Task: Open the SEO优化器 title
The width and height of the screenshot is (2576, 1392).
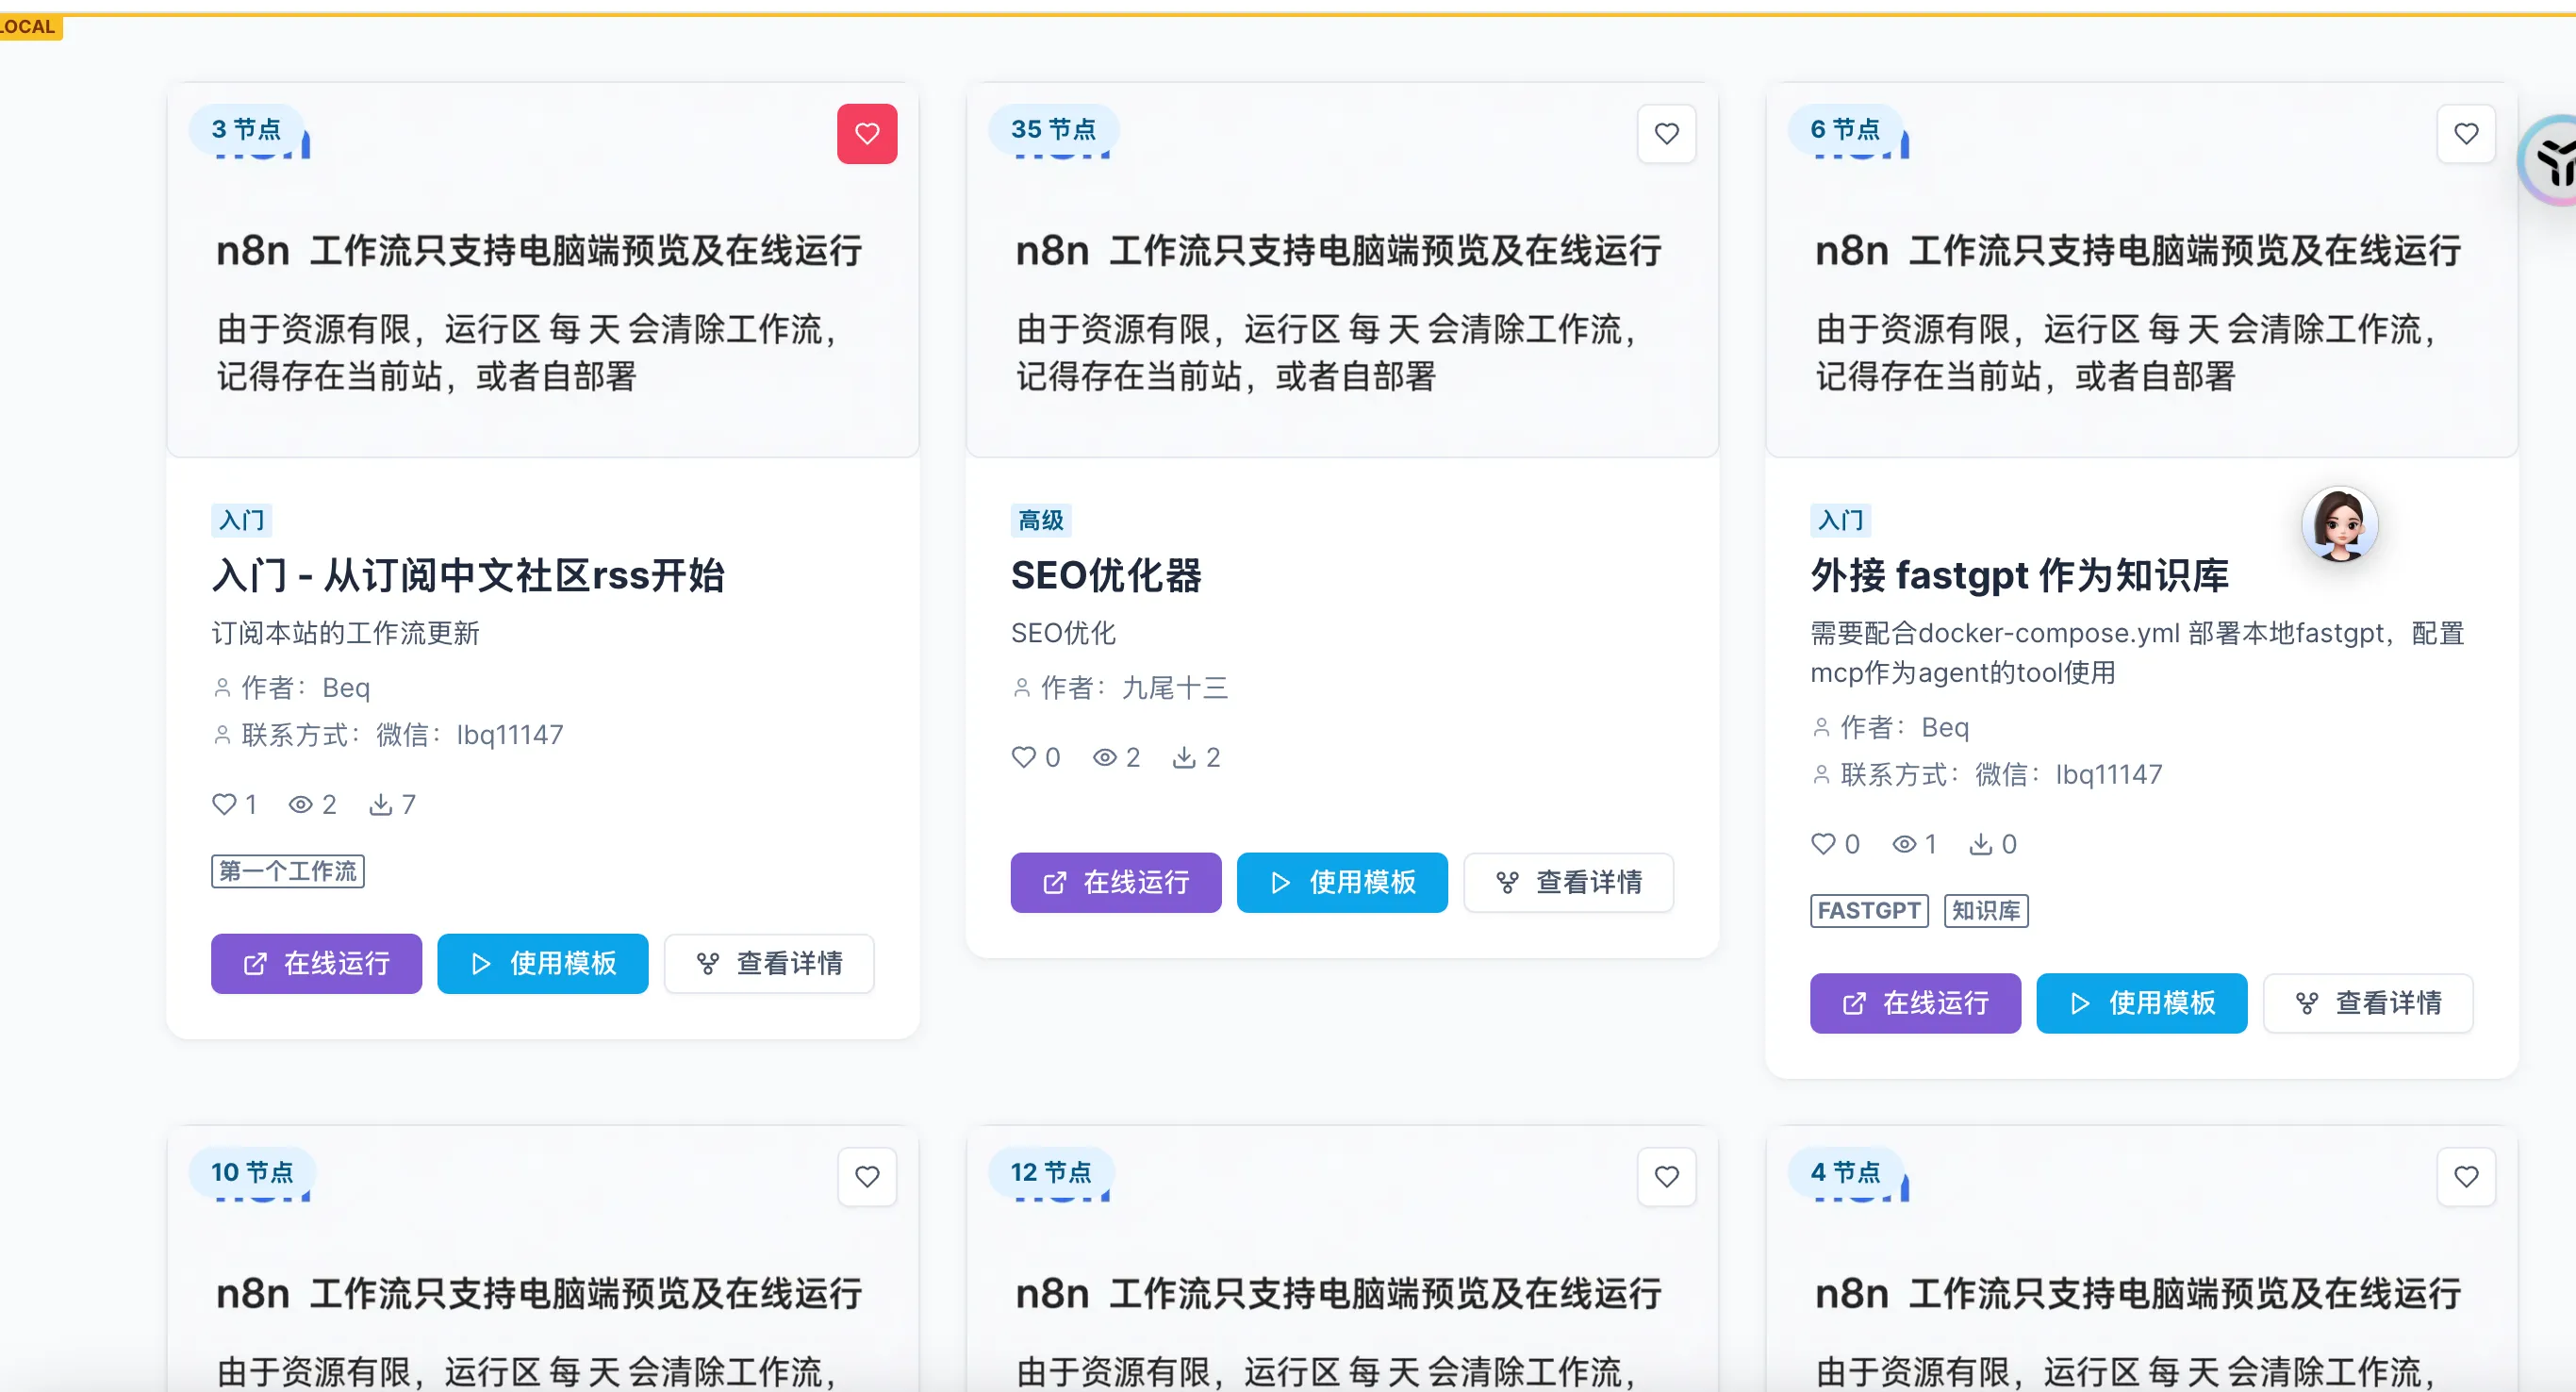Action: tap(1106, 575)
